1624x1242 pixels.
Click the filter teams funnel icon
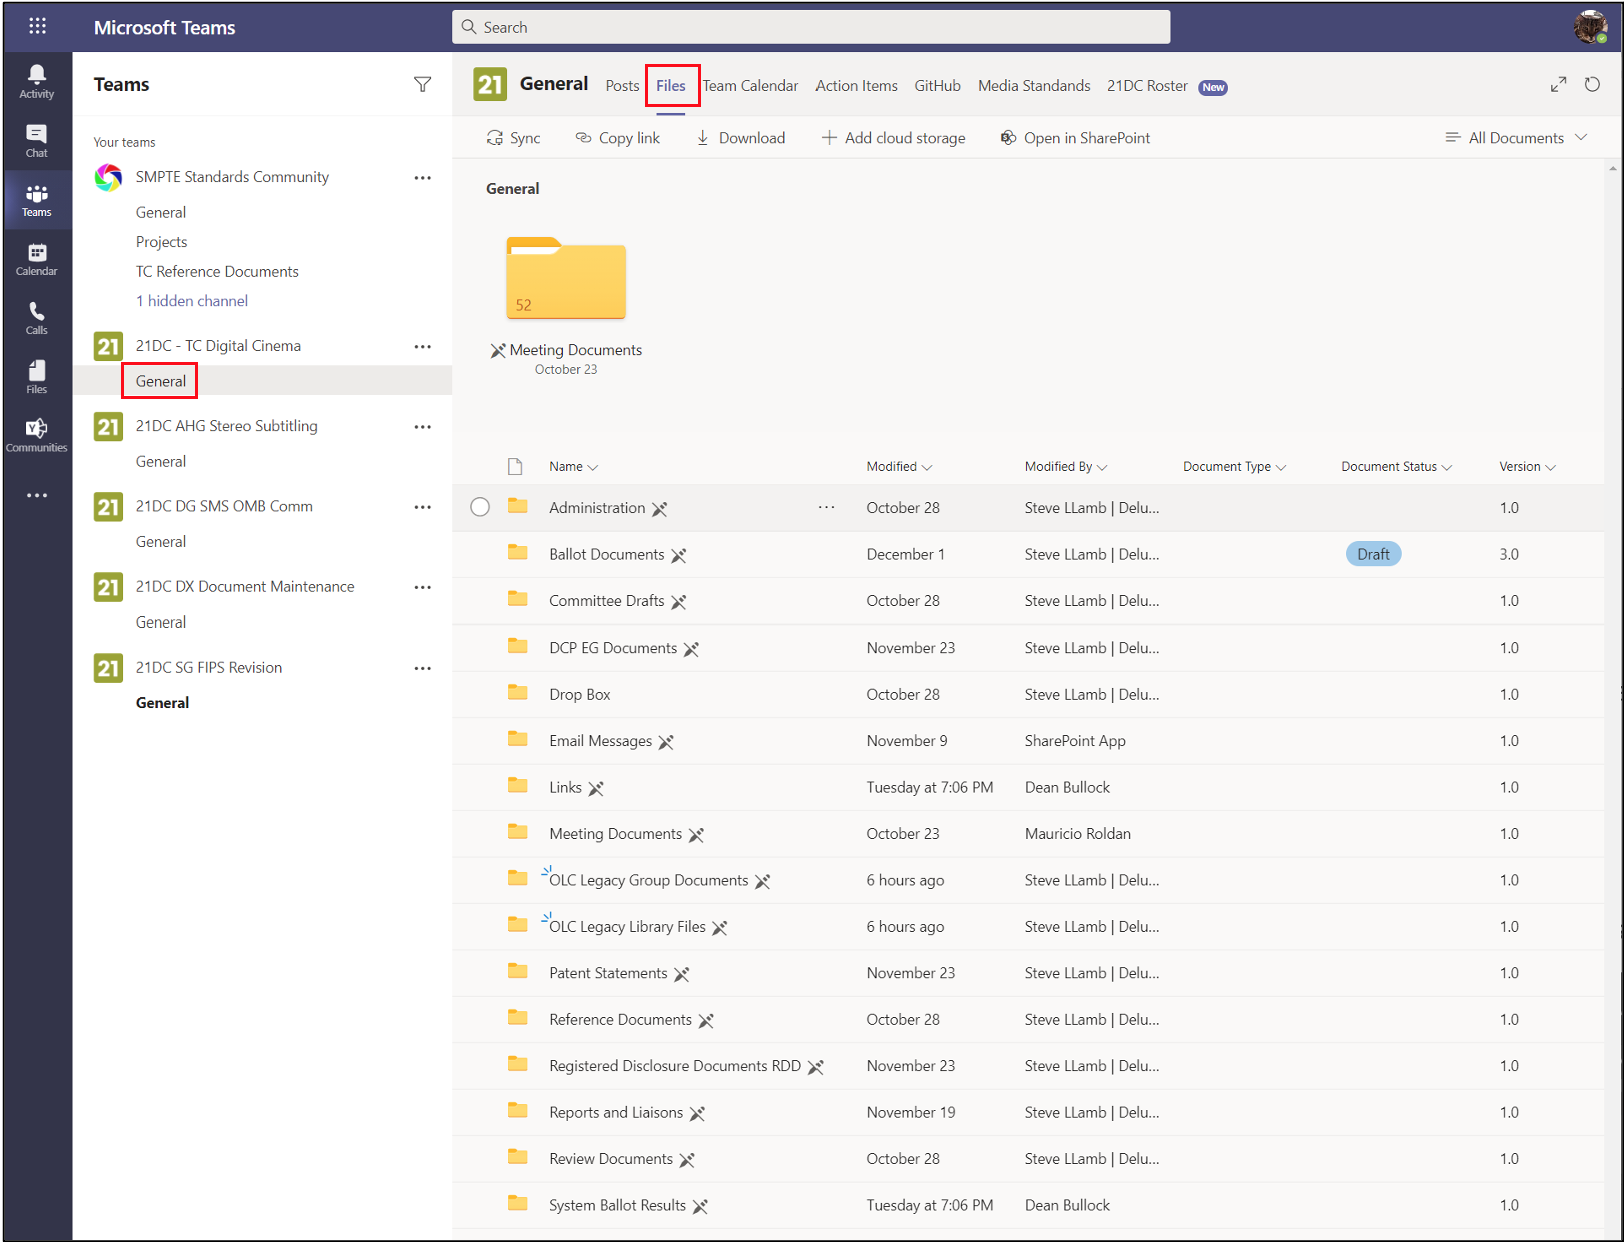click(423, 85)
